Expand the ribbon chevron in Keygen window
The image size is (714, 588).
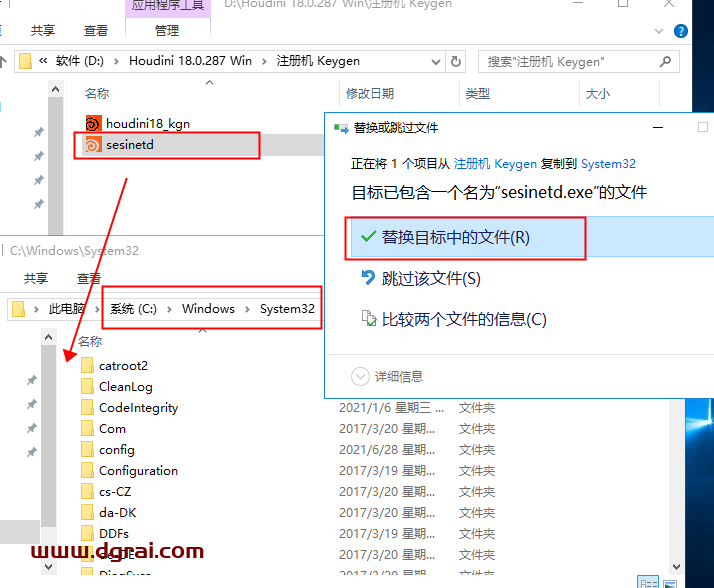(x=658, y=31)
